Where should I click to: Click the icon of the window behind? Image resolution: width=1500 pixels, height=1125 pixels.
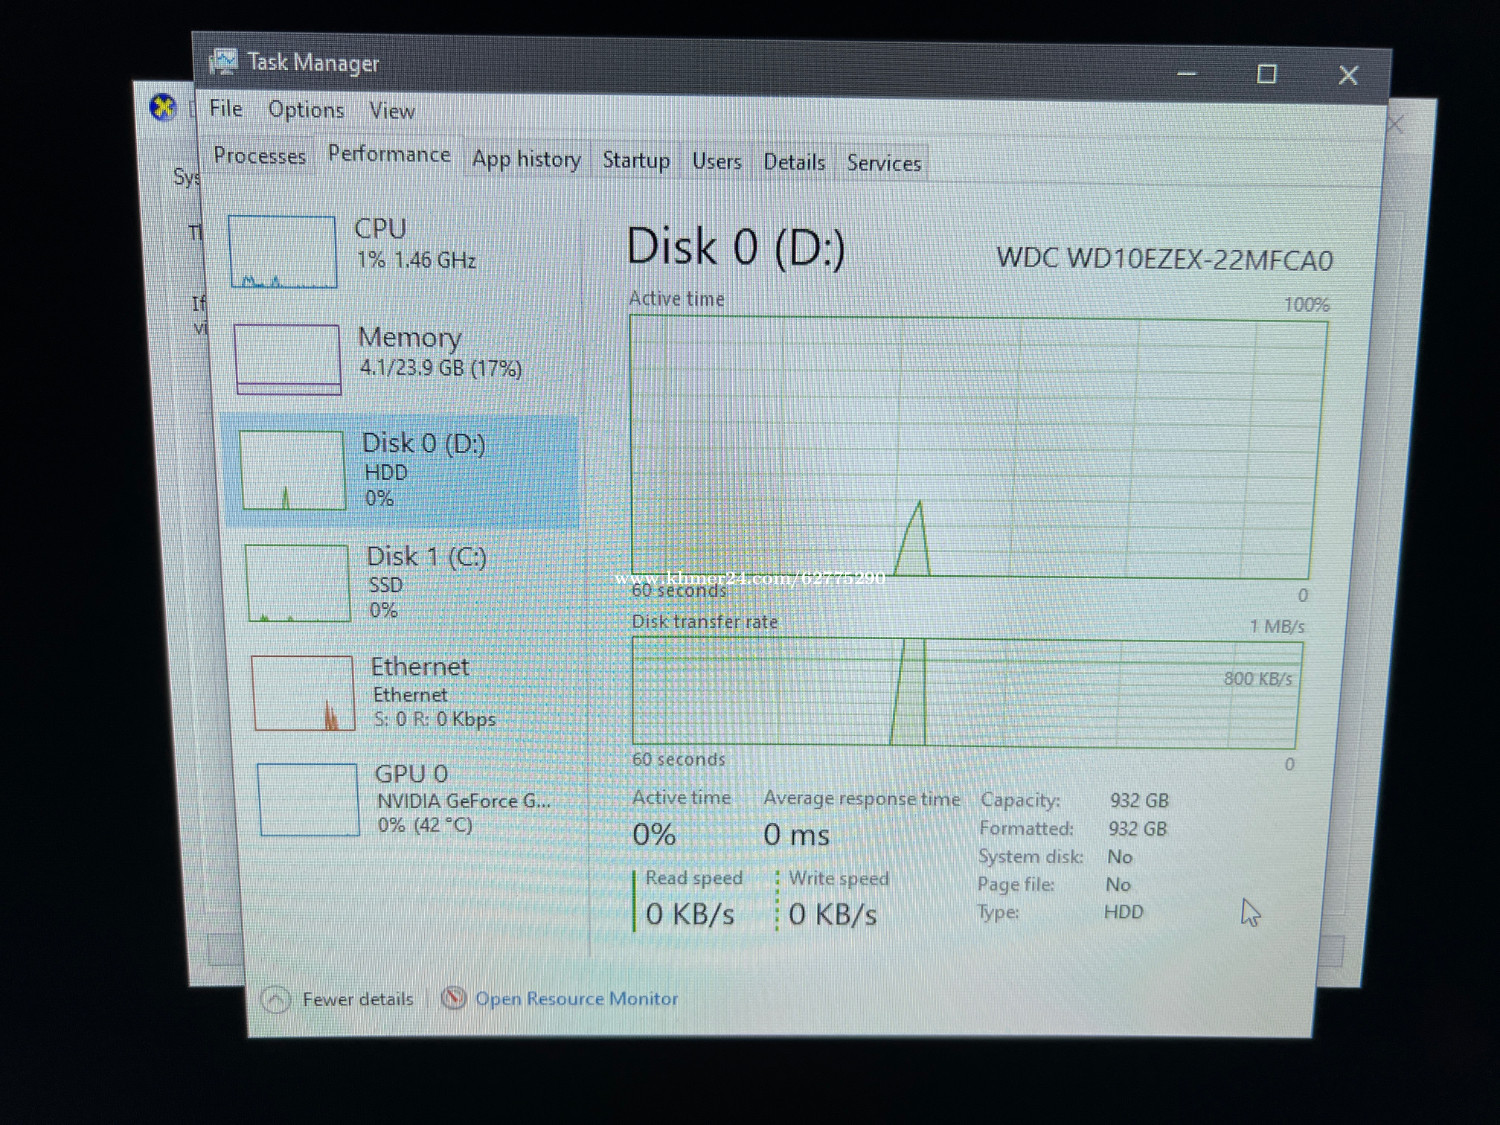[x=163, y=107]
